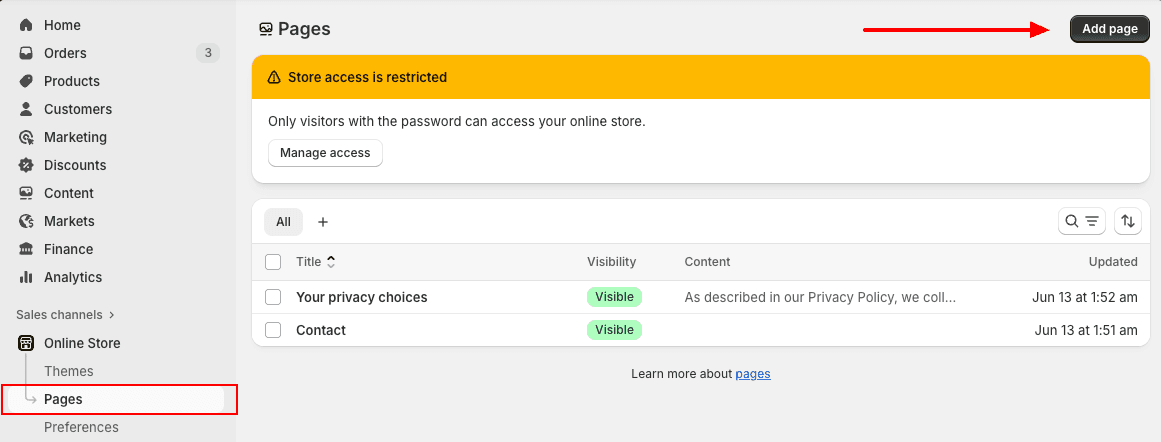Image resolution: width=1161 pixels, height=442 pixels.
Task: Expand the Sales channels chevron
Action: [x=112, y=315]
